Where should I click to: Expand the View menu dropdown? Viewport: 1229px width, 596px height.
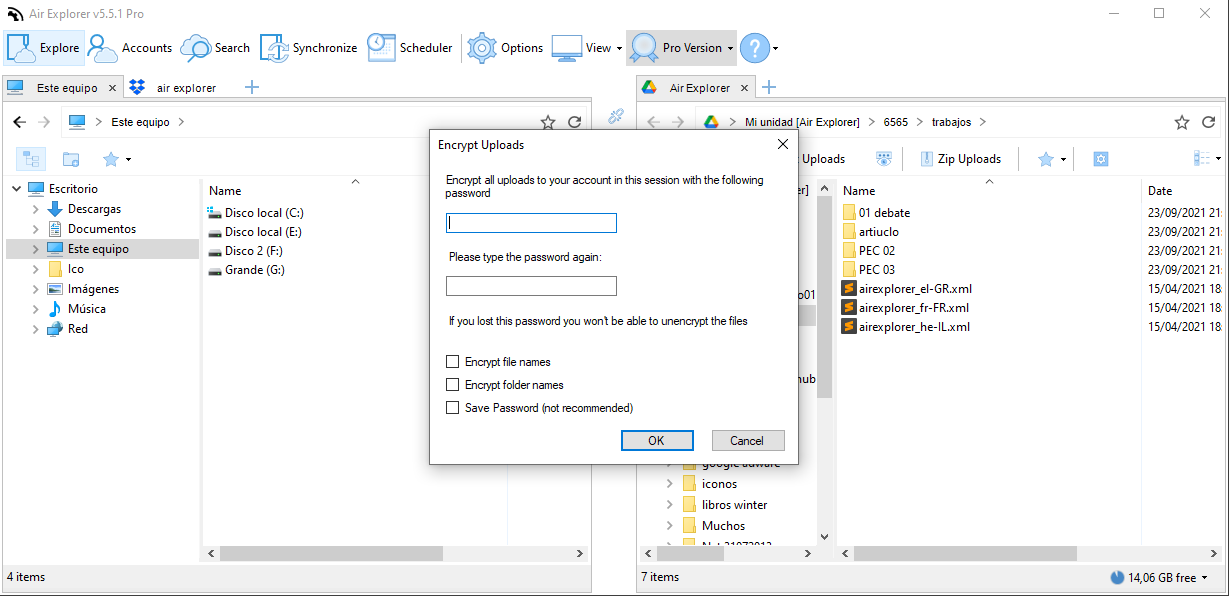point(622,47)
